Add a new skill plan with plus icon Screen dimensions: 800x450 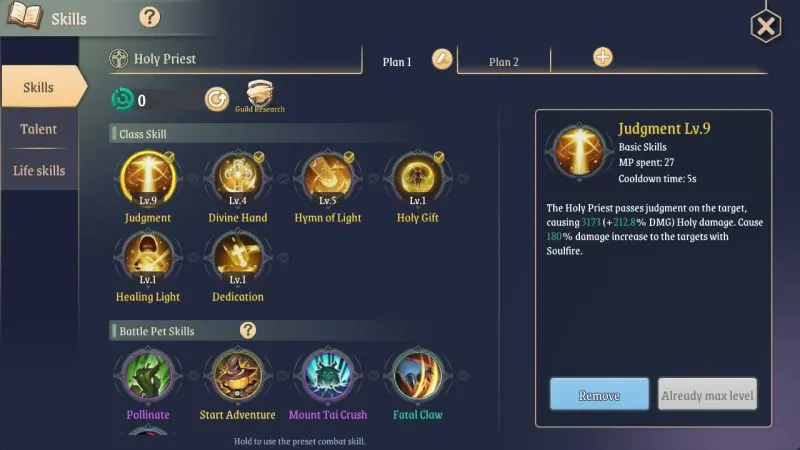(x=603, y=57)
